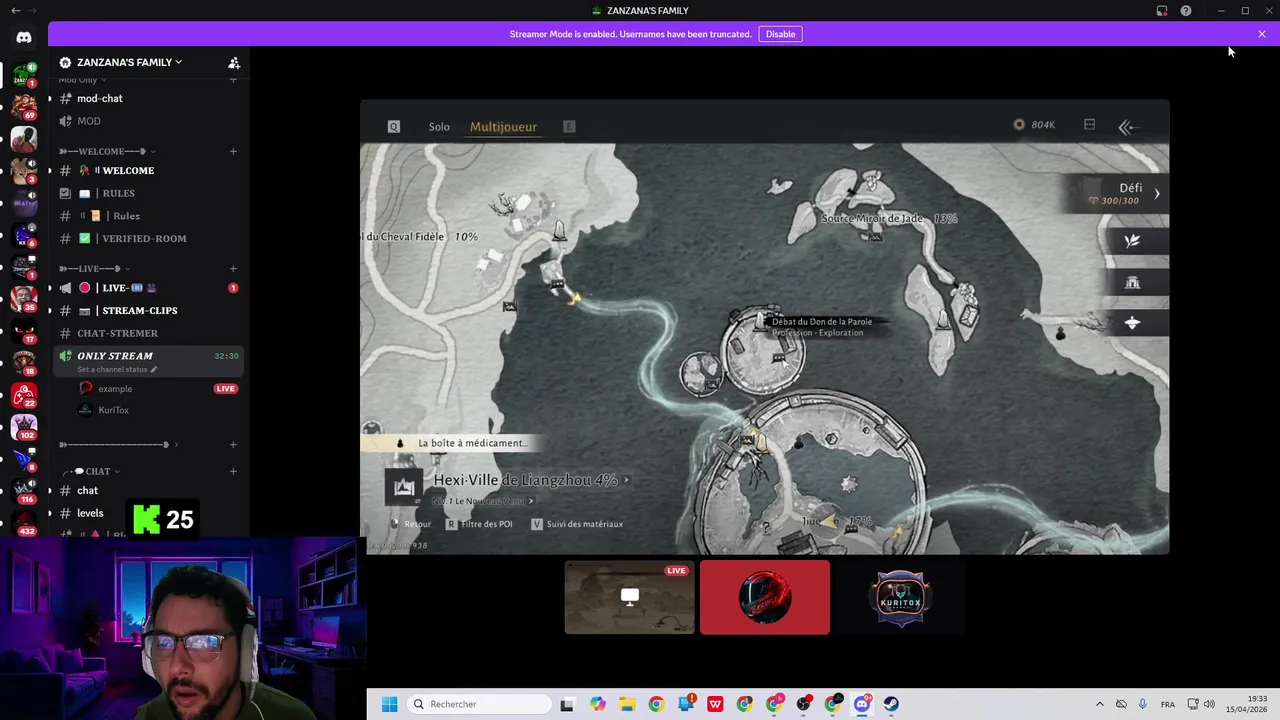The height and width of the screenshot is (720, 1280).
Task: Expand the unnamed dashed-line category
Action: click(x=118, y=444)
